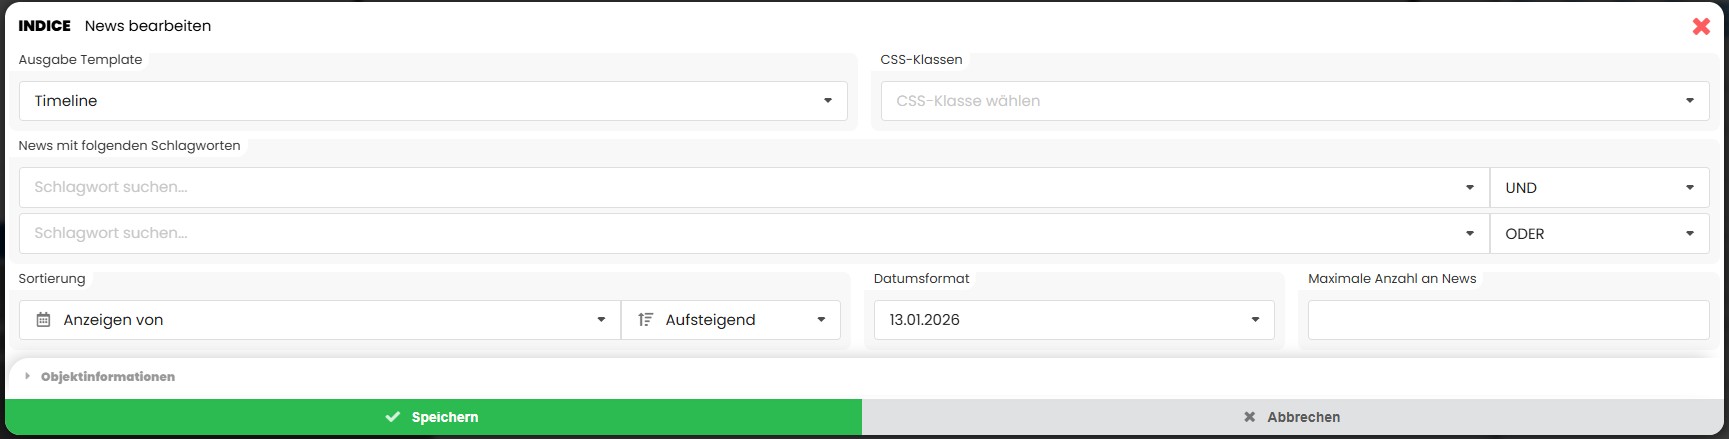Screen dimensions: 1729x439
Task: Focus the Maximale Anzahl an News field
Action: 1507,320
